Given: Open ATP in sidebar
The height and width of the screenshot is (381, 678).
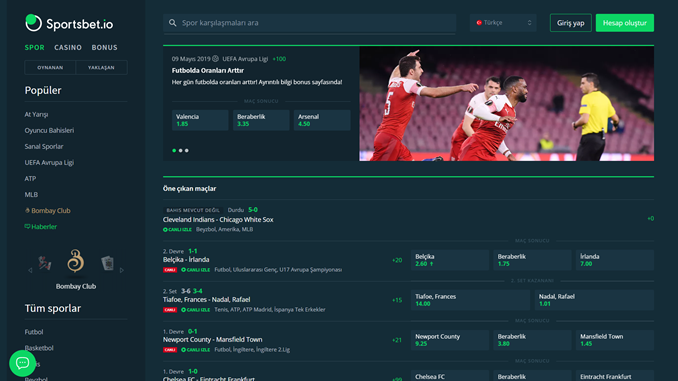Looking at the screenshot, I should tap(30, 179).
